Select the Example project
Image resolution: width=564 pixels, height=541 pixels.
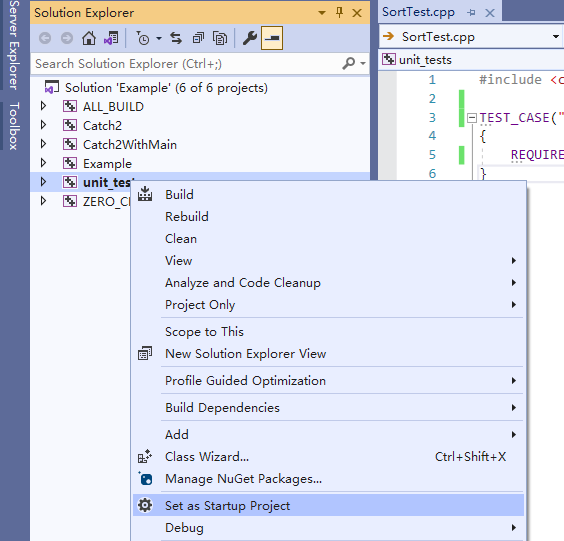click(107, 164)
